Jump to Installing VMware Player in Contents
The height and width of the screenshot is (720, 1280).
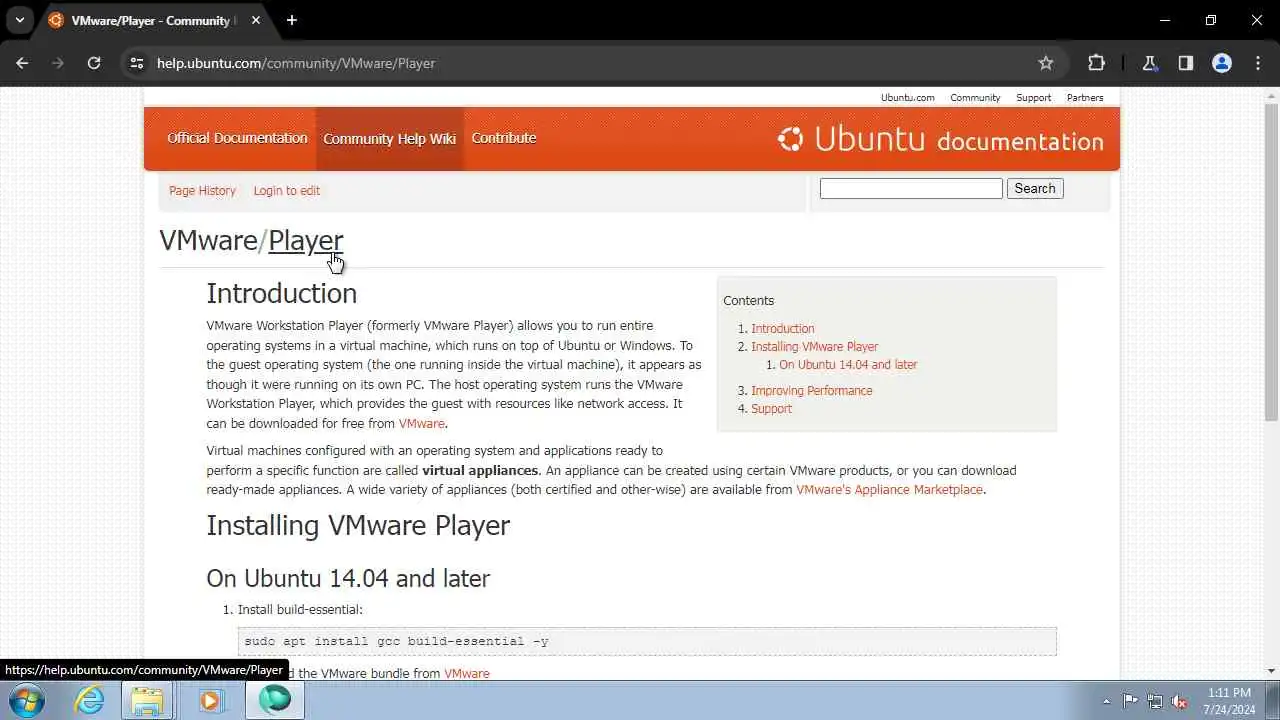815,346
